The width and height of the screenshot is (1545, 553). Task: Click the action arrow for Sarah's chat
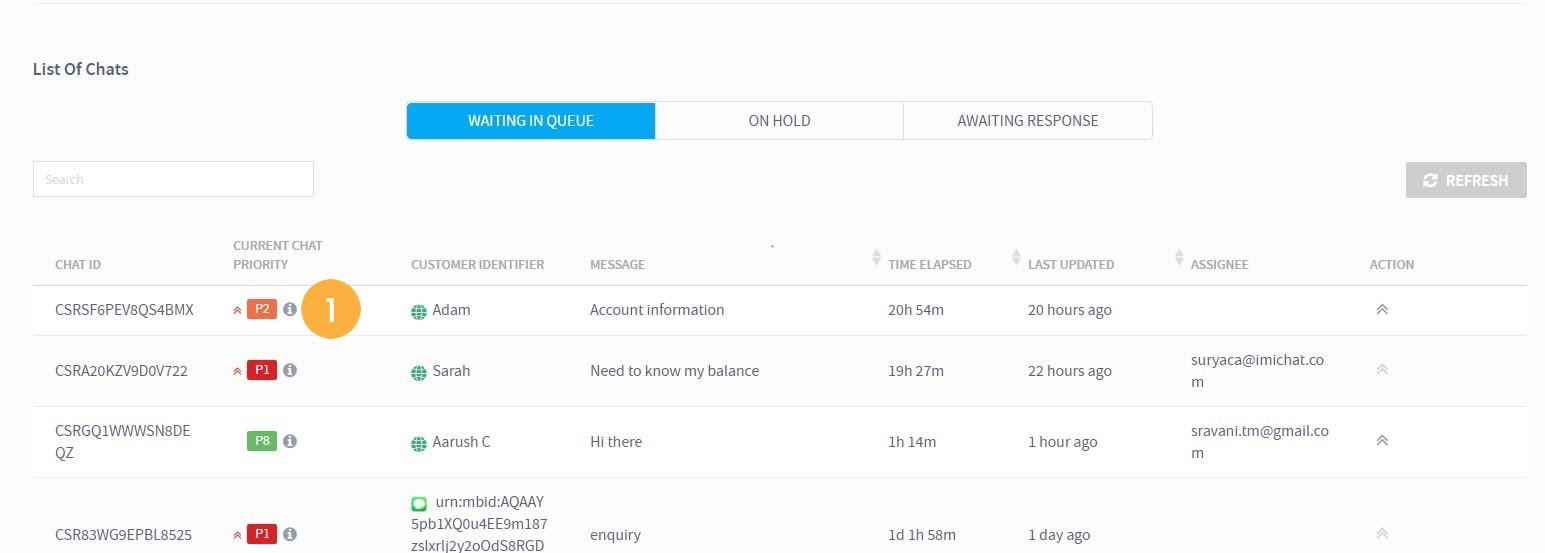(x=1382, y=370)
